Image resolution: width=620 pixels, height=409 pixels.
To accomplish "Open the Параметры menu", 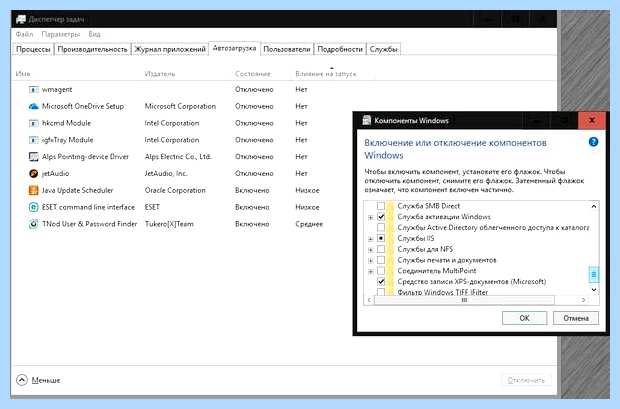I will point(60,34).
